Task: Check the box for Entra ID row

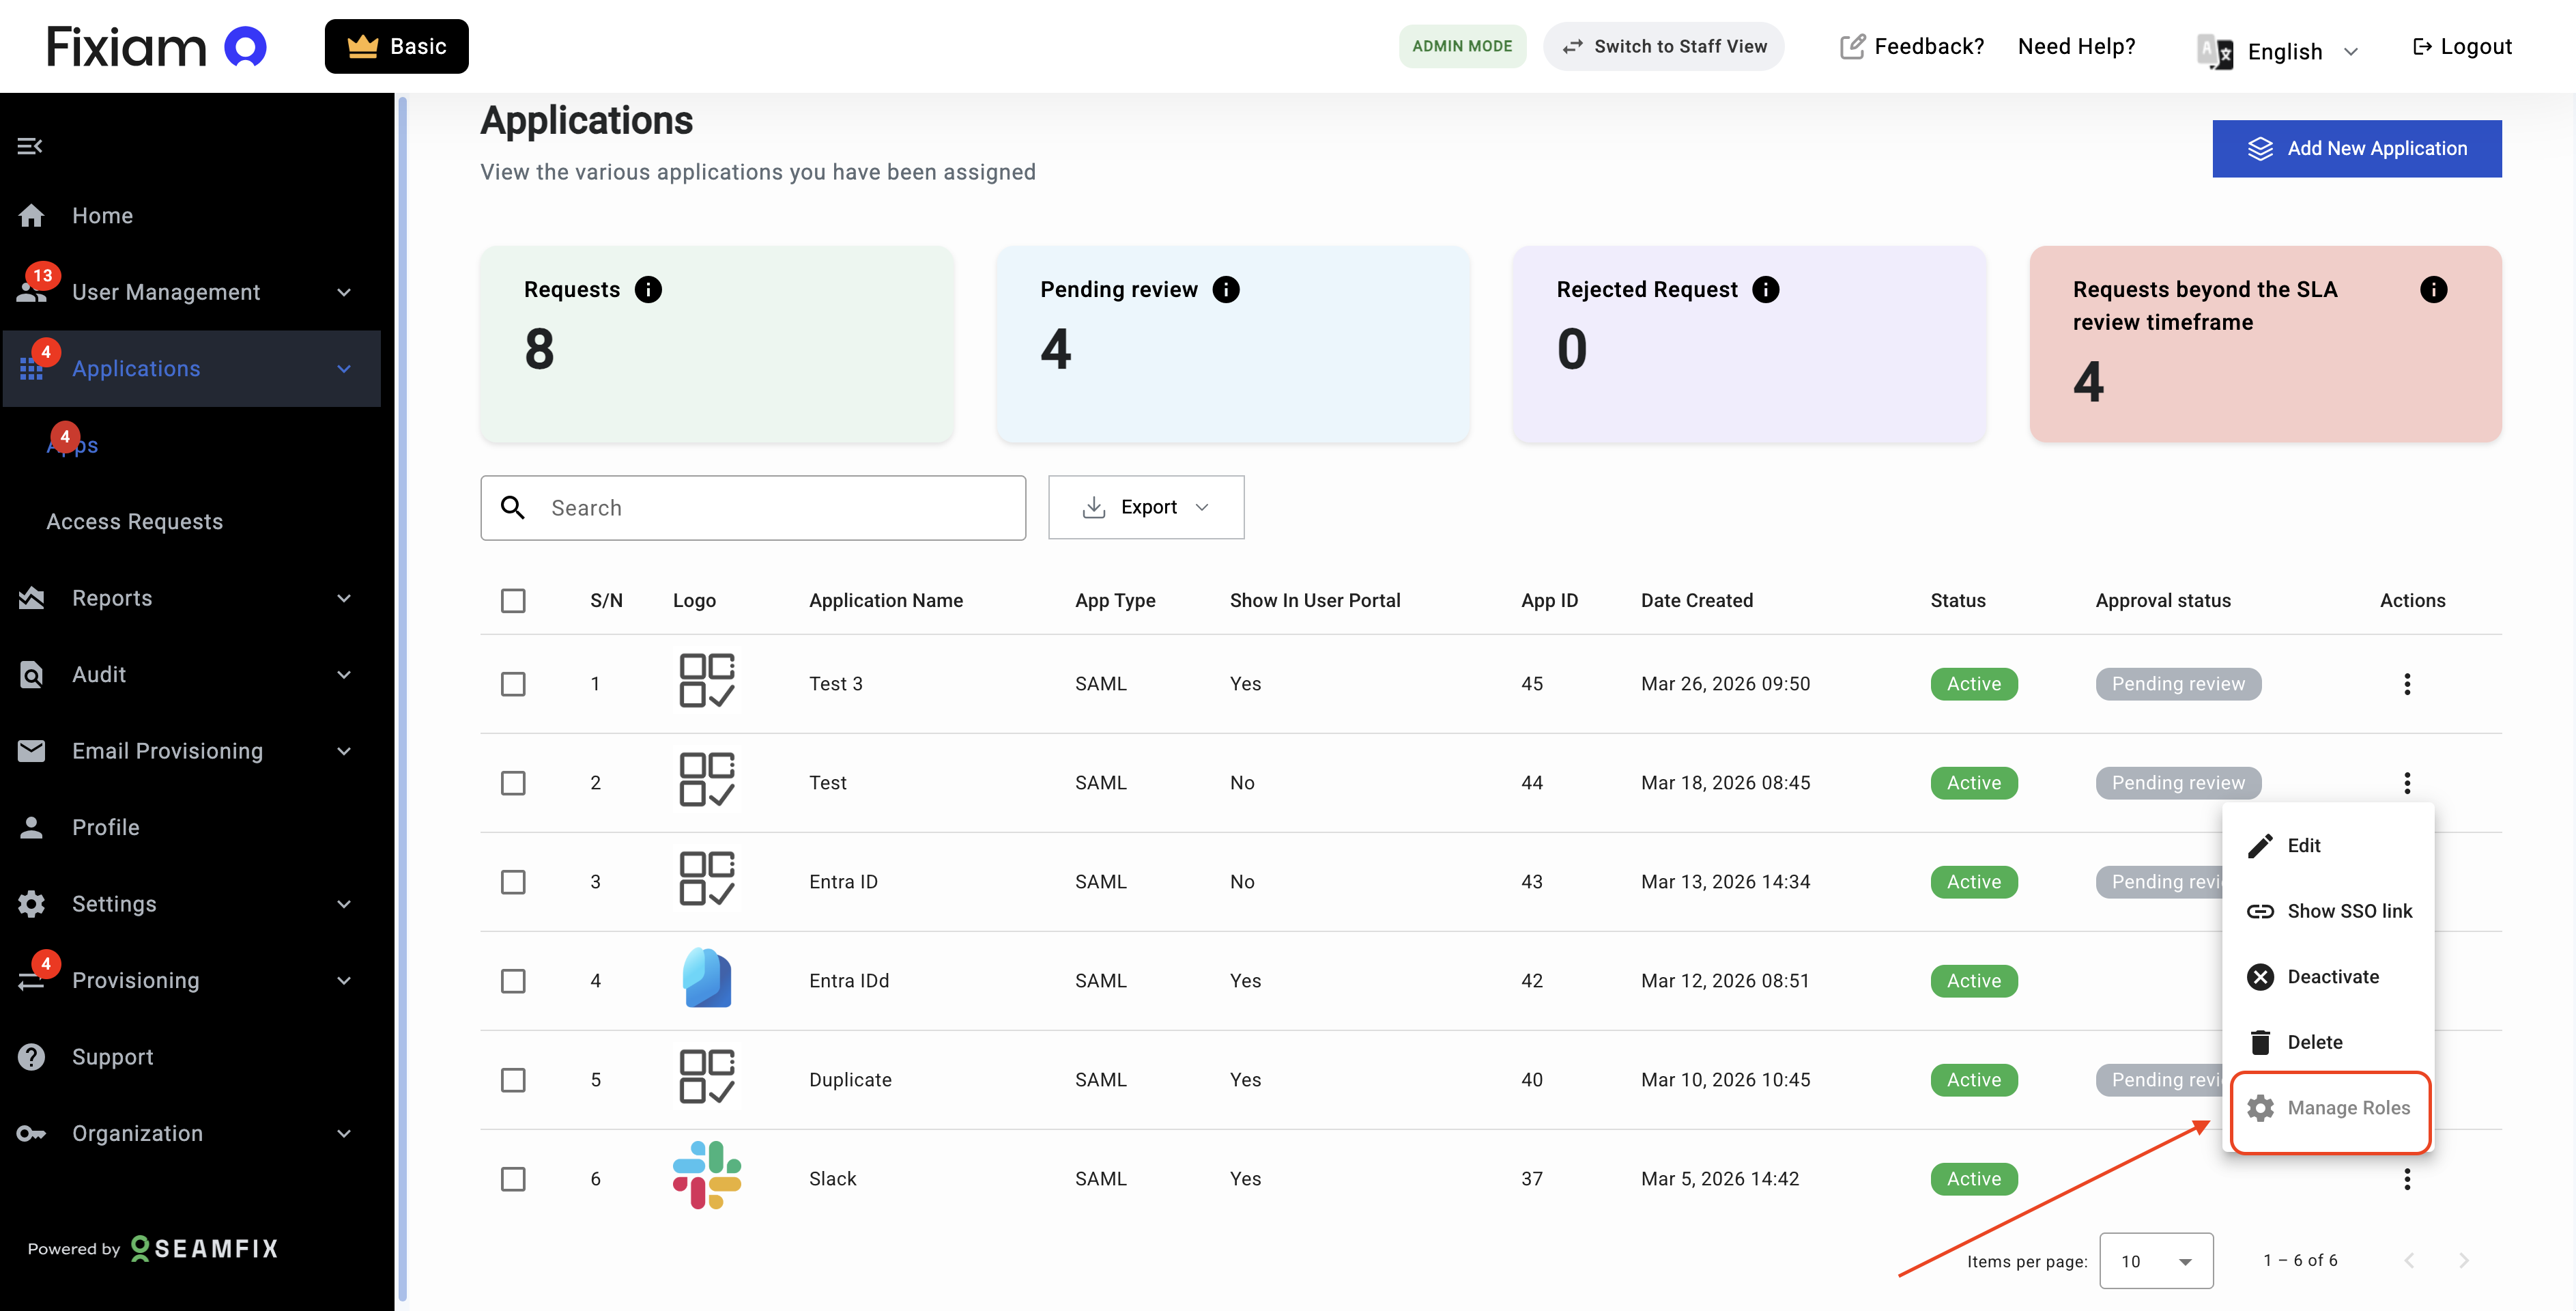Action: [513, 882]
